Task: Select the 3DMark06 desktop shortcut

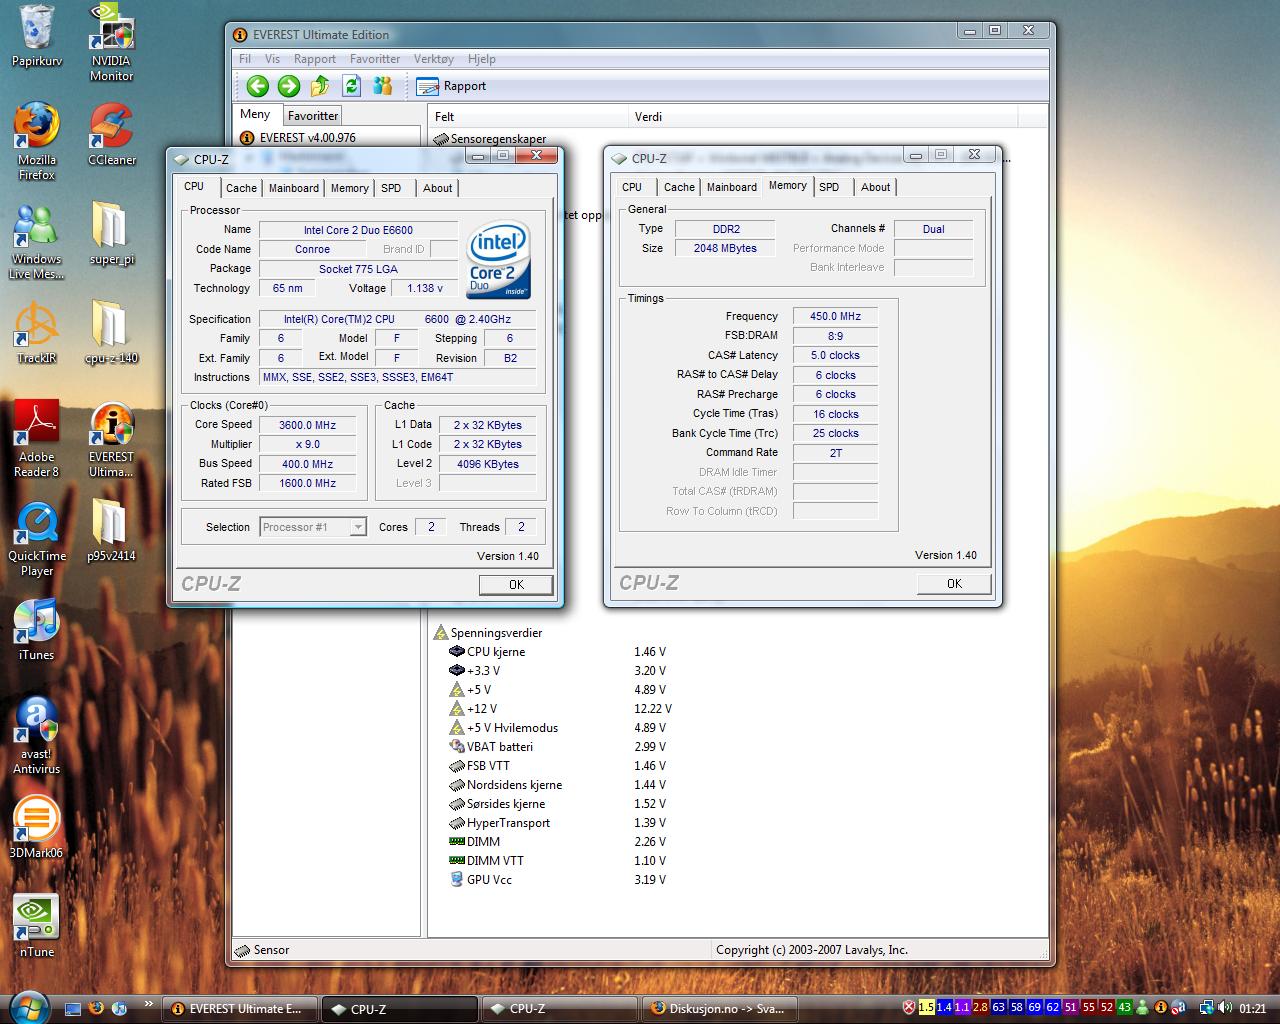Action: pos(36,828)
